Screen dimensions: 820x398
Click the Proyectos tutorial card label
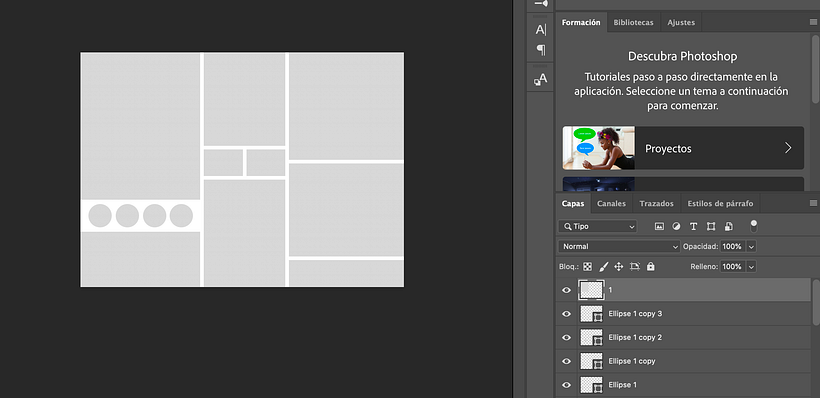click(x=668, y=149)
